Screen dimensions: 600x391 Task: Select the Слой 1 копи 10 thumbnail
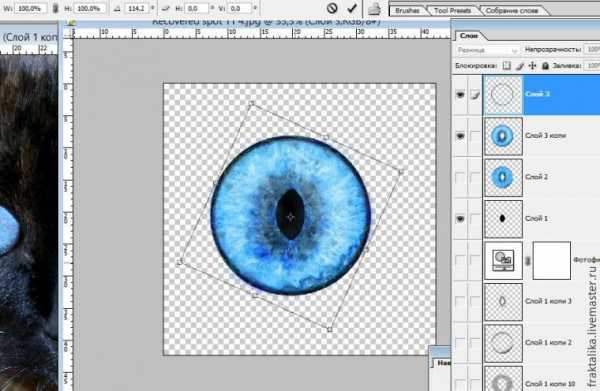tap(503, 379)
